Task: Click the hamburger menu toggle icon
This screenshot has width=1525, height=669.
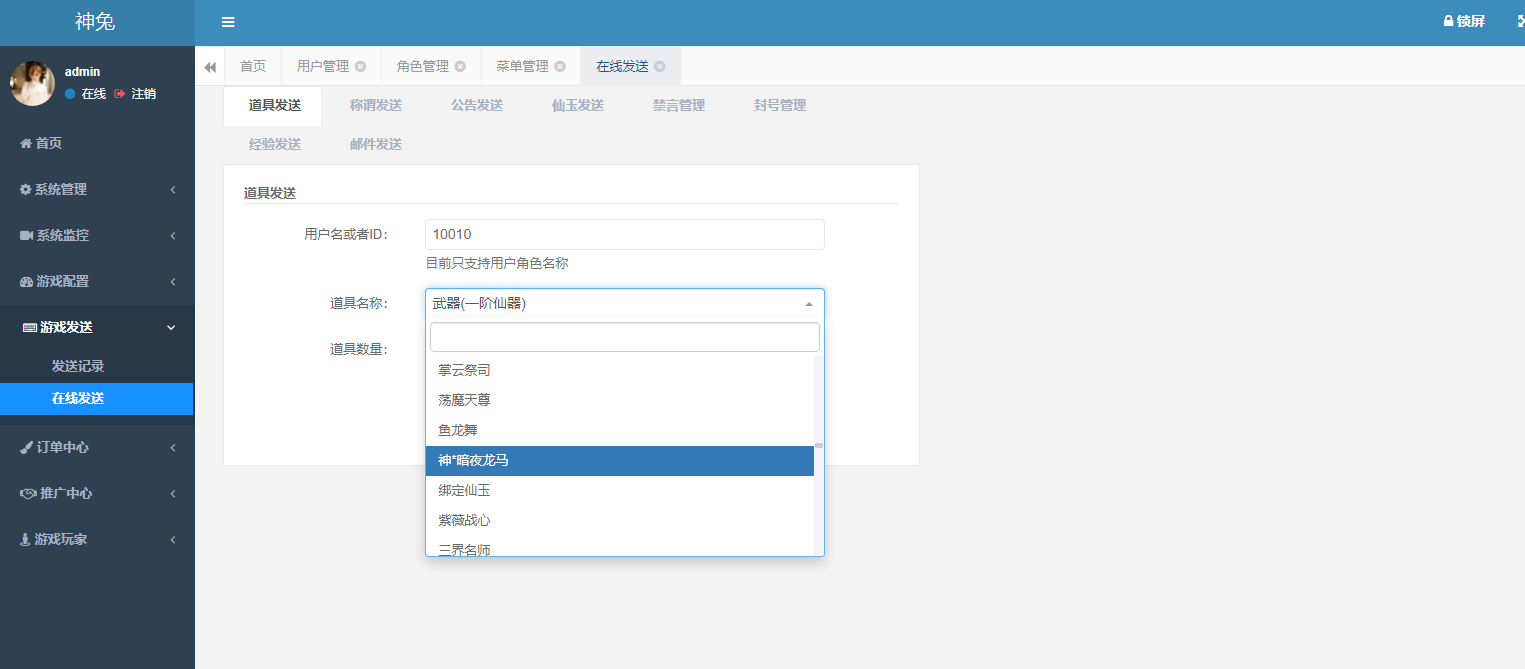Action: click(x=228, y=22)
